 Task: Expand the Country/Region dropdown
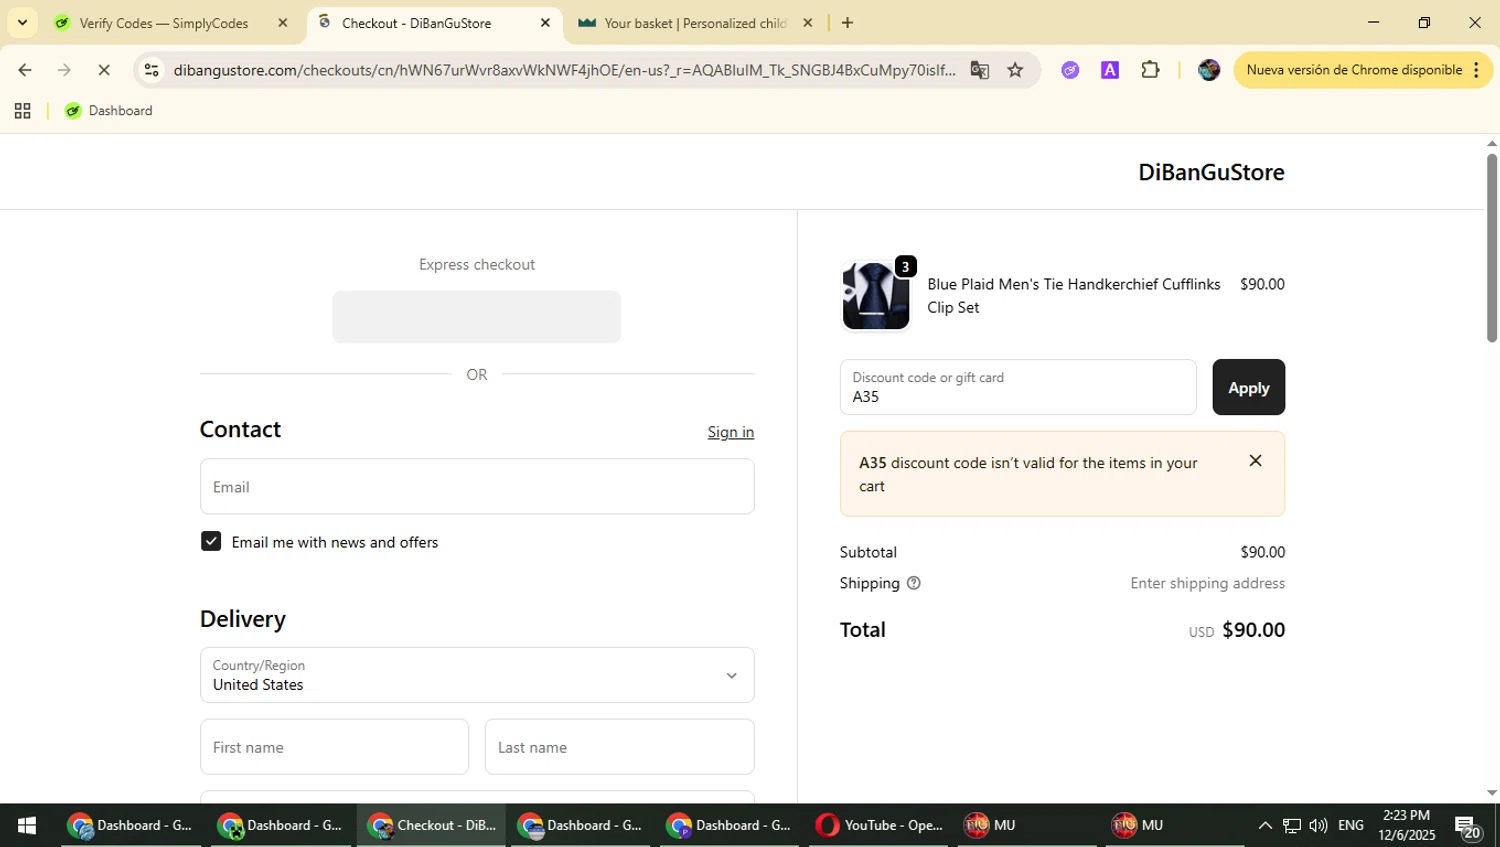click(x=477, y=675)
